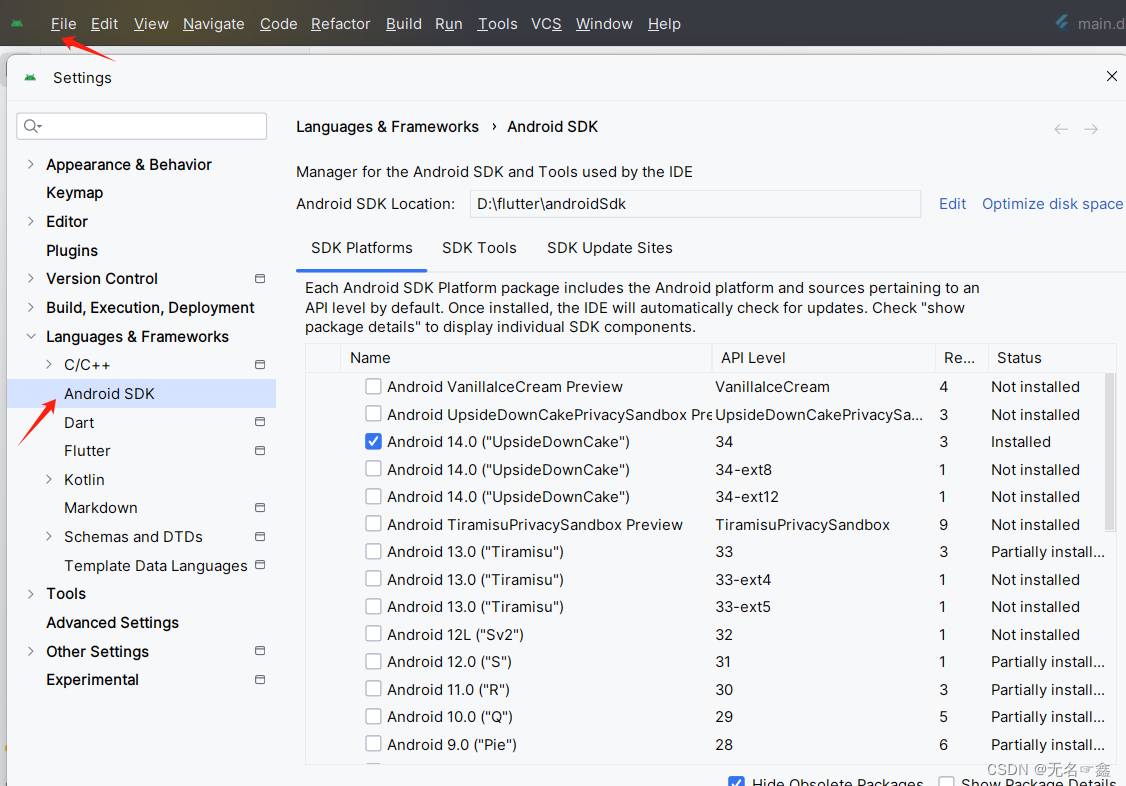Viewport: 1126px width, 786px height.
Task: Open the VCS menu
Action: click(x=546, y=24)
